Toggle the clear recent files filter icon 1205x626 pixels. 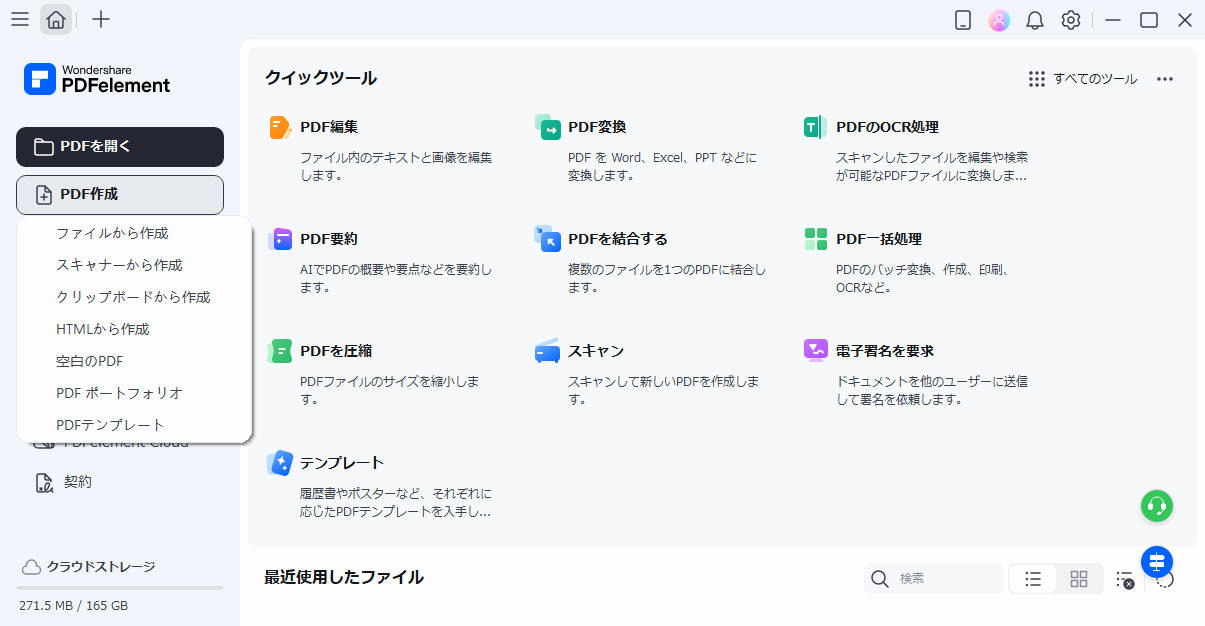(x=1124, y=578)
